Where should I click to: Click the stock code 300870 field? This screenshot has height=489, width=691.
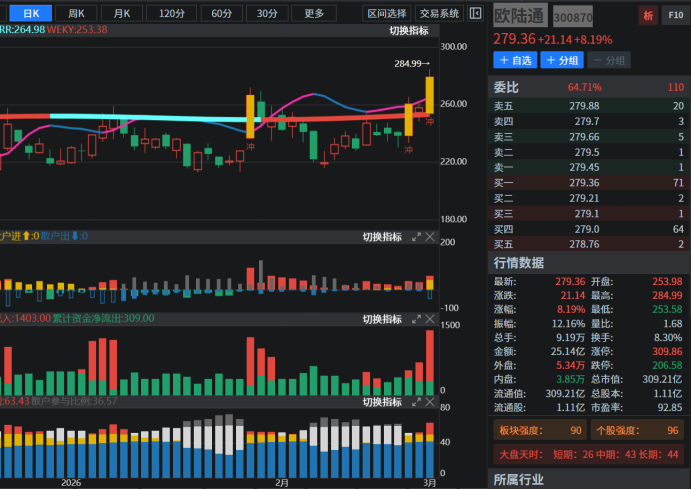pos(573,17)
